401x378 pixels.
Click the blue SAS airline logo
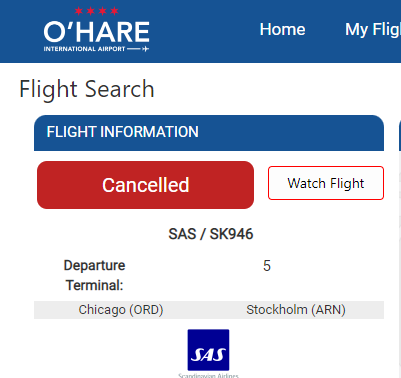(208, 350)
